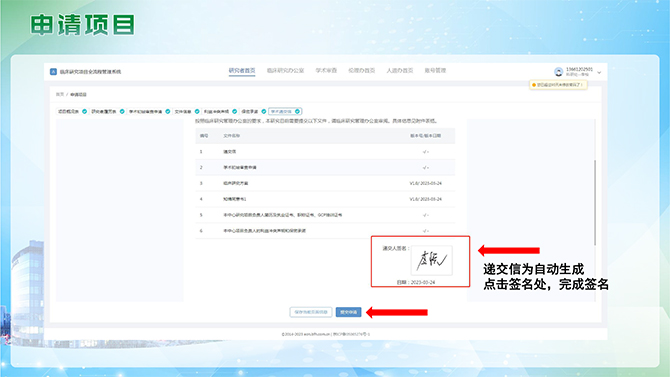The width and height of the screenshot is (670, 377).
Task: Click the blue 提交申请 button
Action: 349,312
